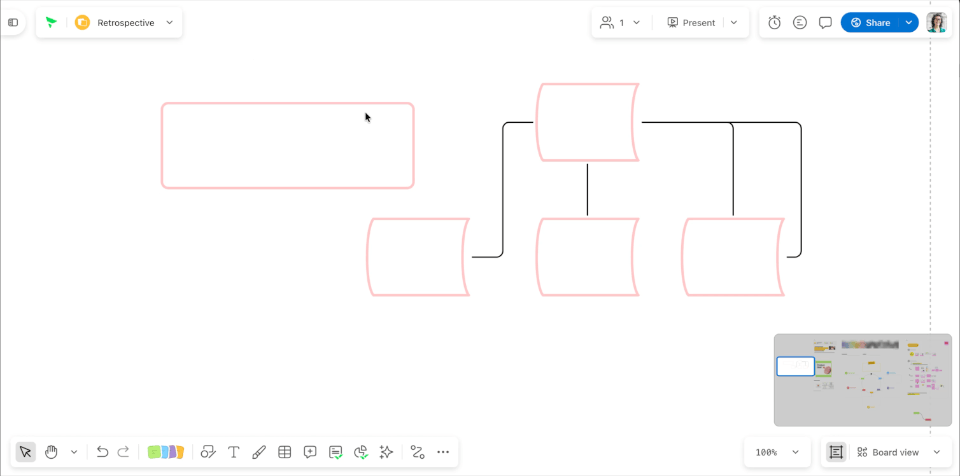The image size is (960, 476).
Task: Open the AI sparkle tool
Action: click(x=386, y=452)
